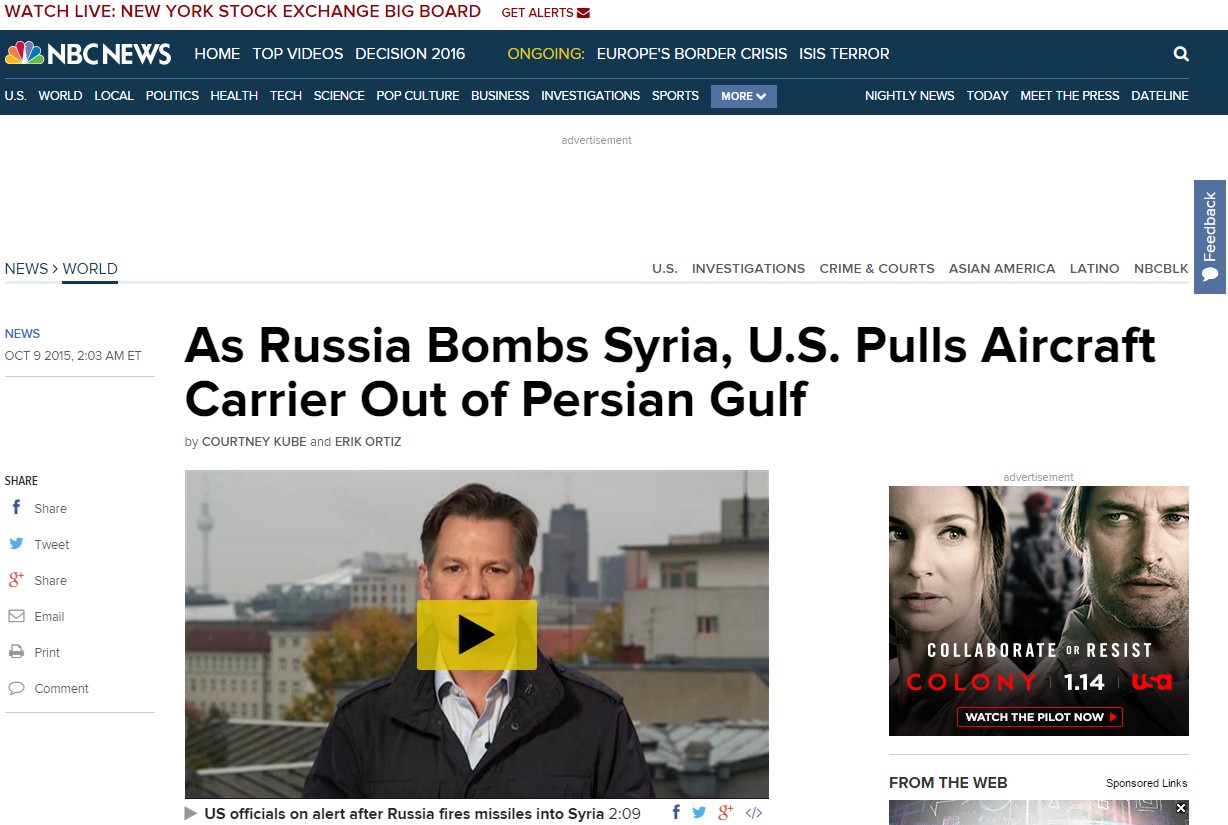1228x825 pixels.
Task: Select the POP CULTURE section
Action: [418, 96]
